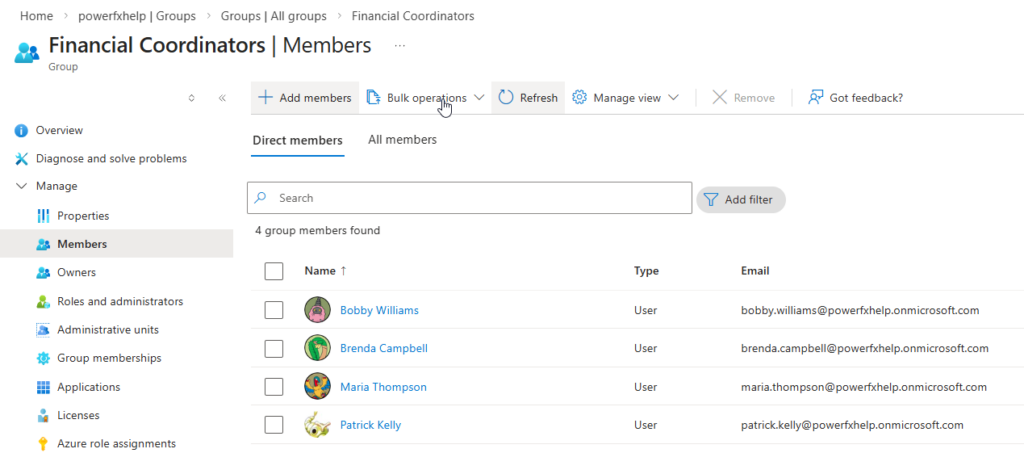Viewport: 1024px width, 453px height.
Task: Click the Refresh icon in toolbar
Action: click(506, 98)
